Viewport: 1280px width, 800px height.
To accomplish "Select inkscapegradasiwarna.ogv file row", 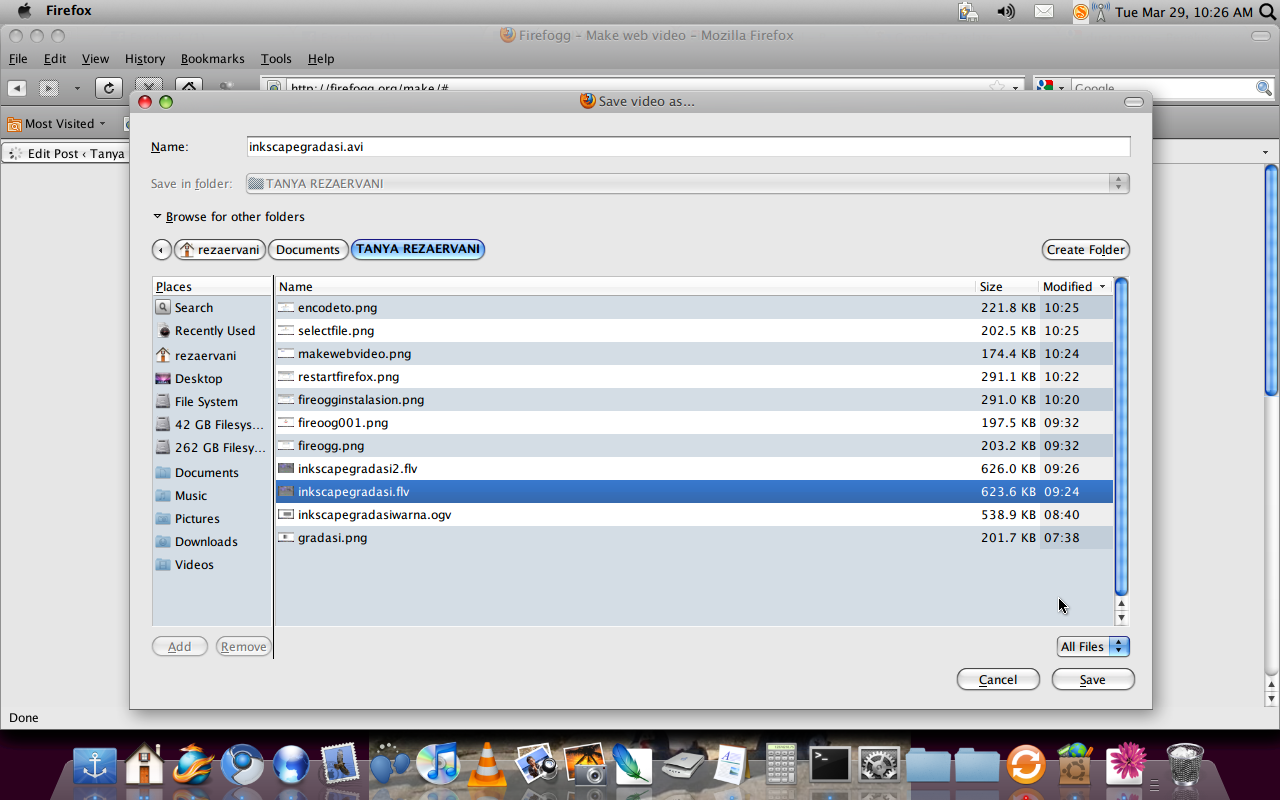I will (694, 515).
